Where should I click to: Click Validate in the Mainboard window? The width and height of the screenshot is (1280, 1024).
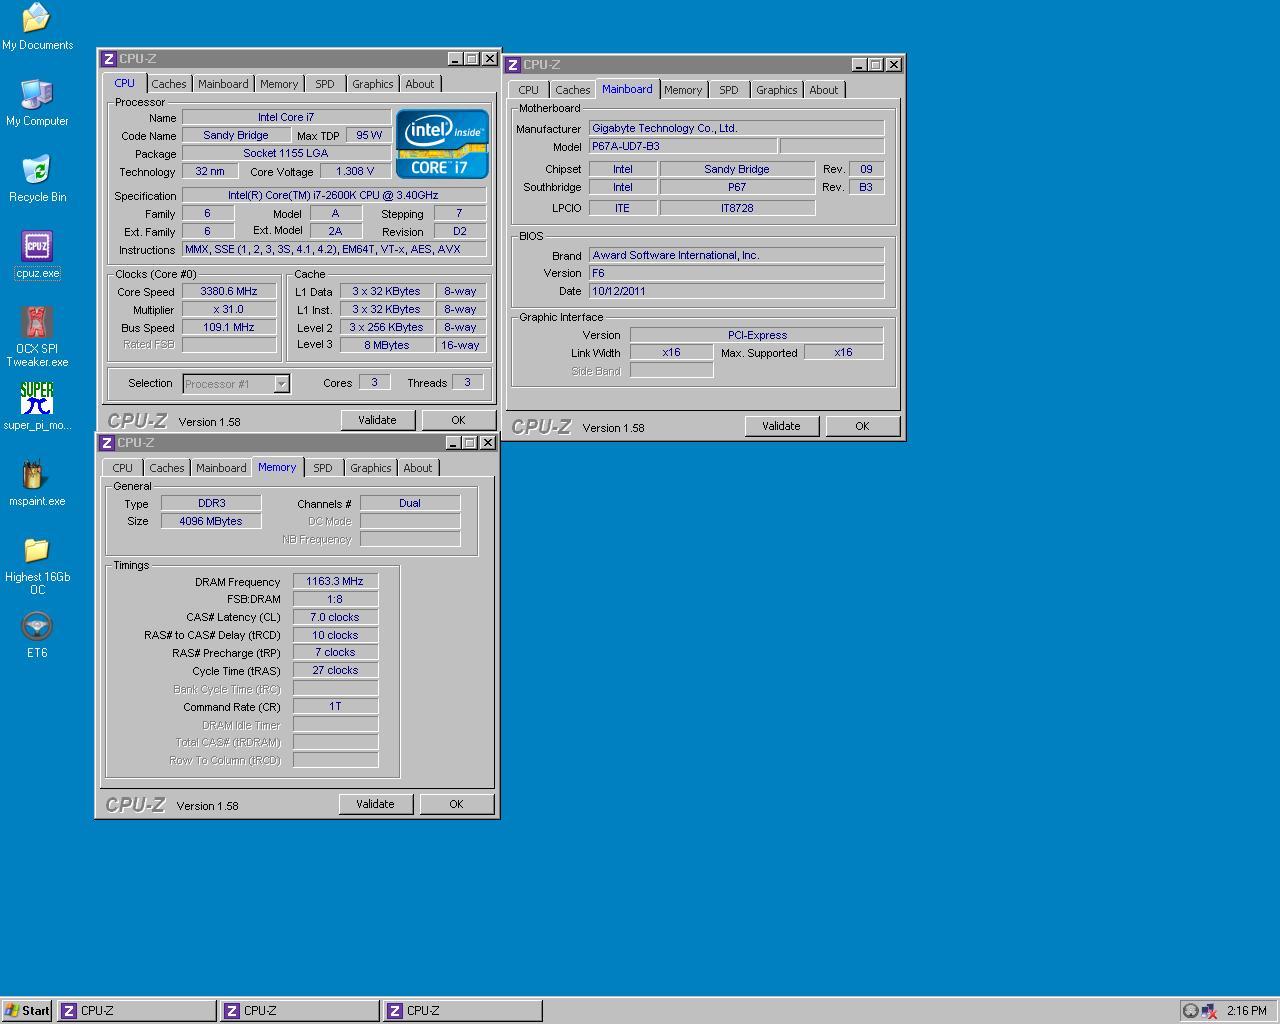(782, 426)
